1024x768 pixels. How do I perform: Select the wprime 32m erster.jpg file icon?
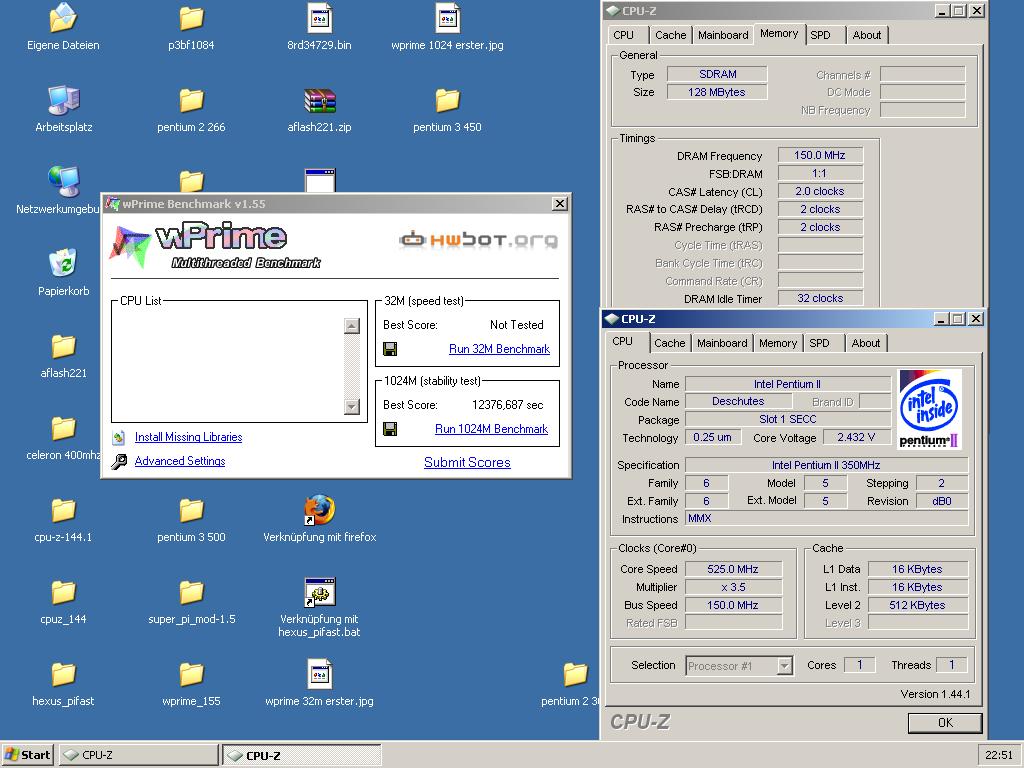click(319, 674)
